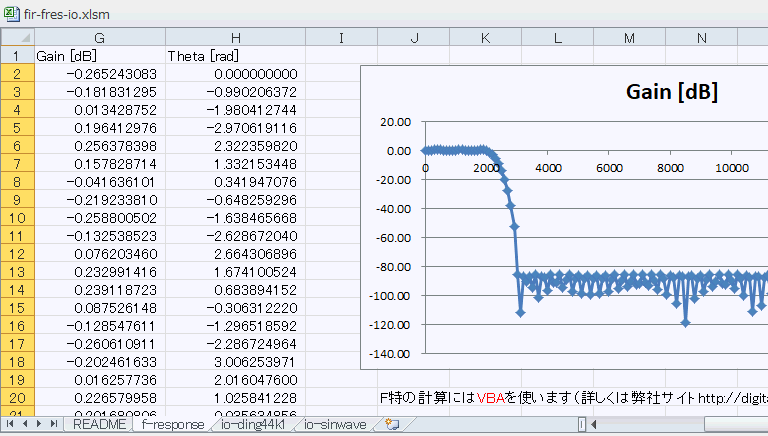
Task: Select row 6 header
Action: pyautogui.click(x=18, y=145)
